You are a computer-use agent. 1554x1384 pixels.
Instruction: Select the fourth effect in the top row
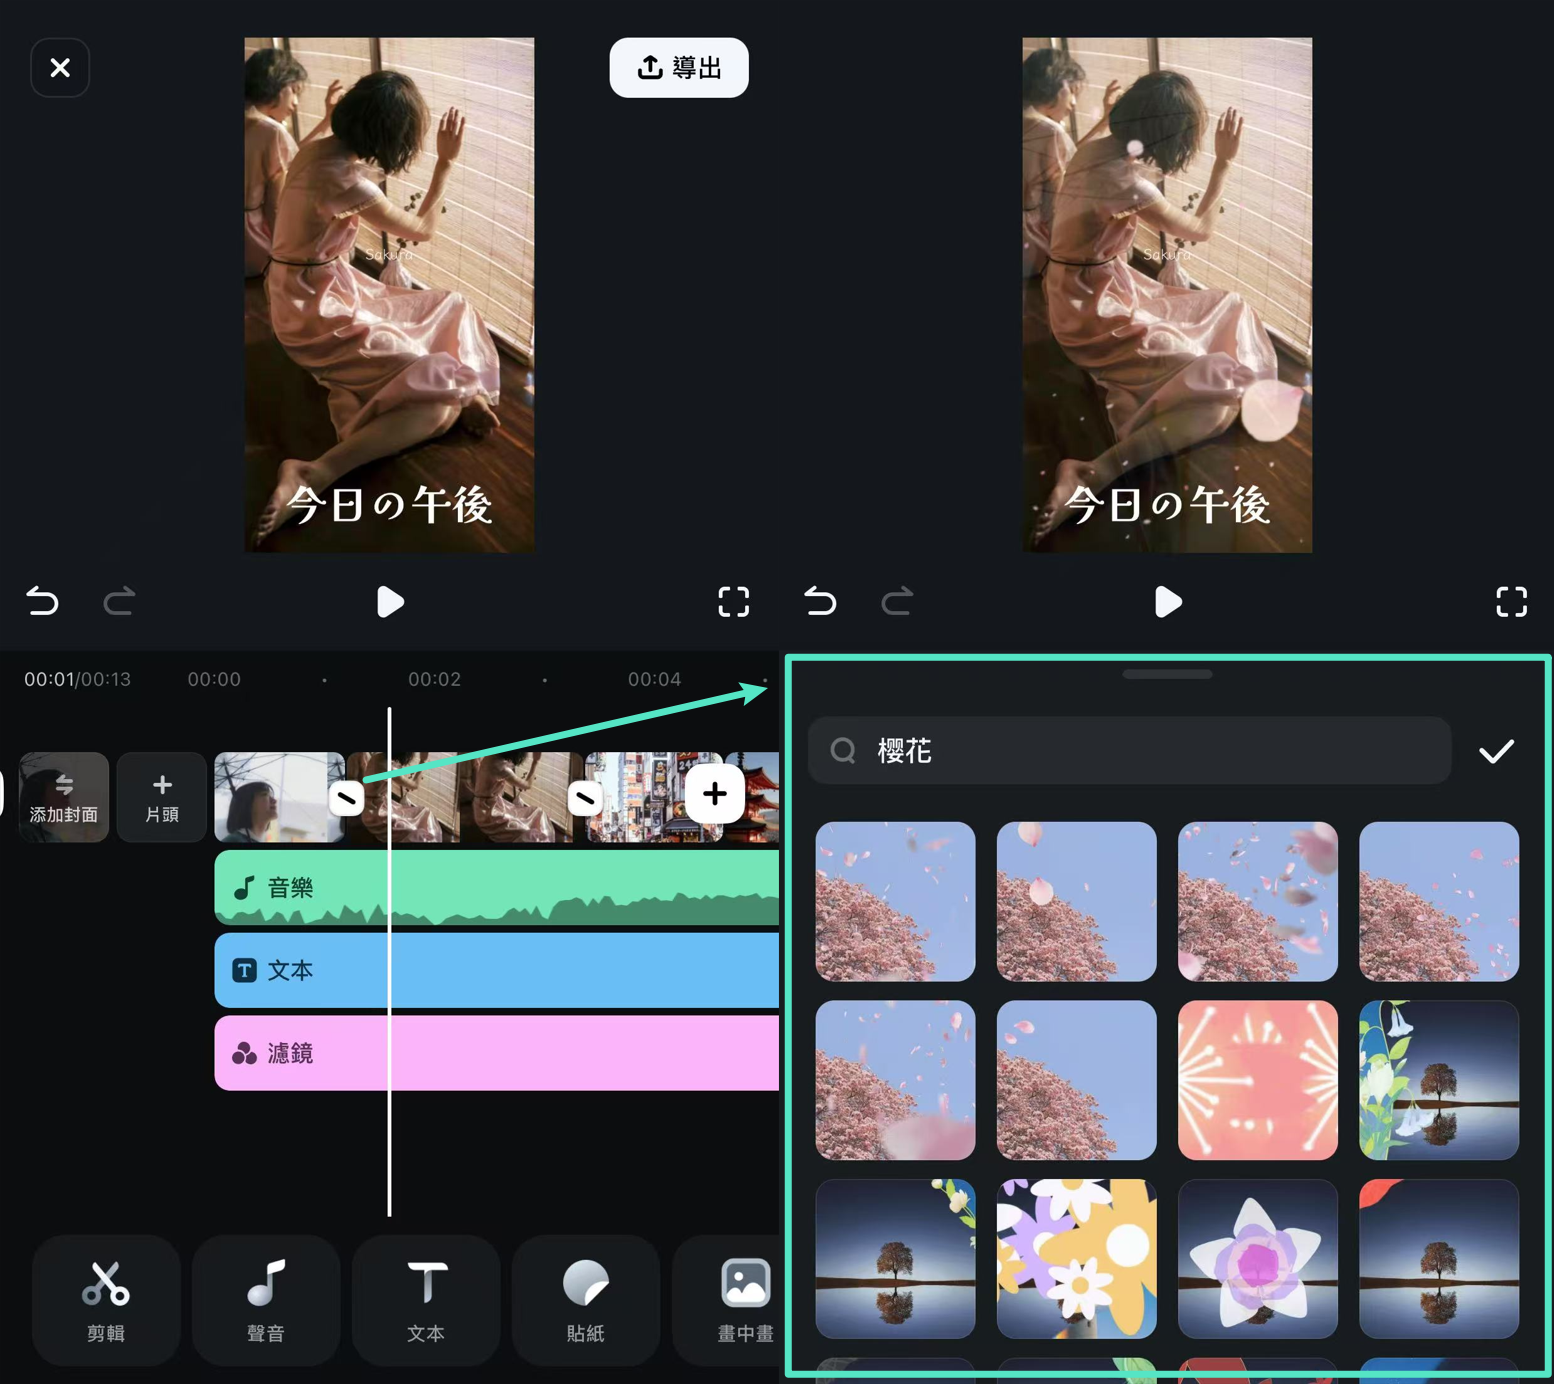pyautogui.click(x=1439, y=901)
